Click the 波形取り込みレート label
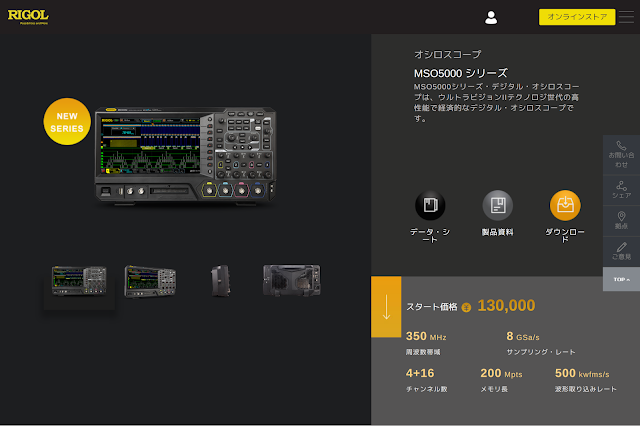640x426 pixels. coord(585,389)
